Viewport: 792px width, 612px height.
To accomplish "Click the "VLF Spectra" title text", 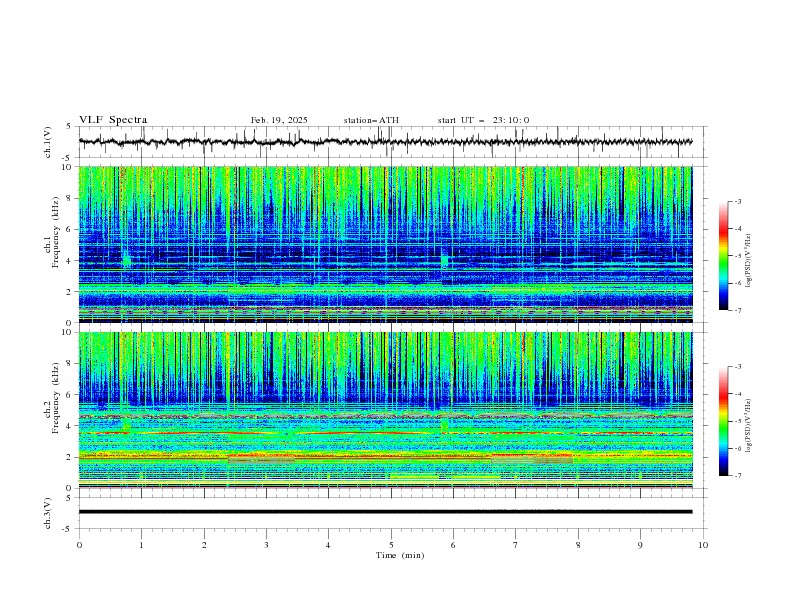I will [x=113, y=120].
